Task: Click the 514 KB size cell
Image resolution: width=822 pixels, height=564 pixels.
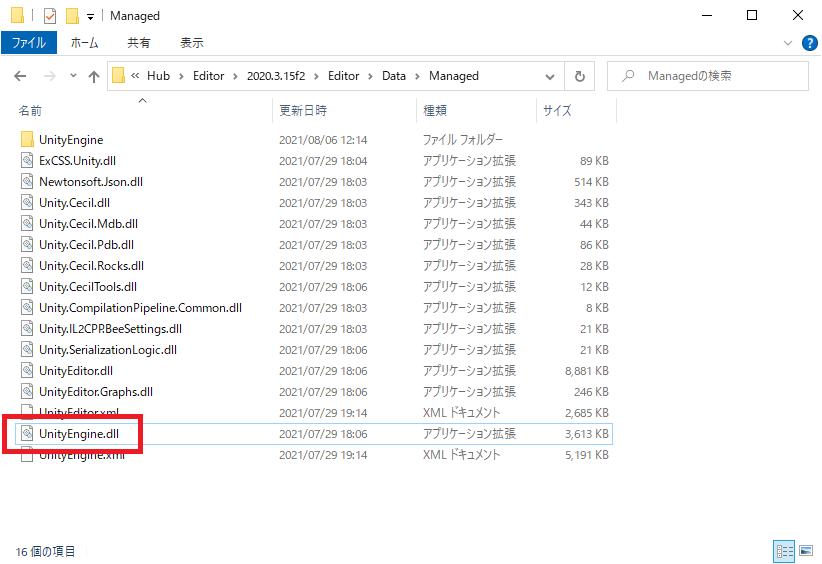Action: (591, 182)
